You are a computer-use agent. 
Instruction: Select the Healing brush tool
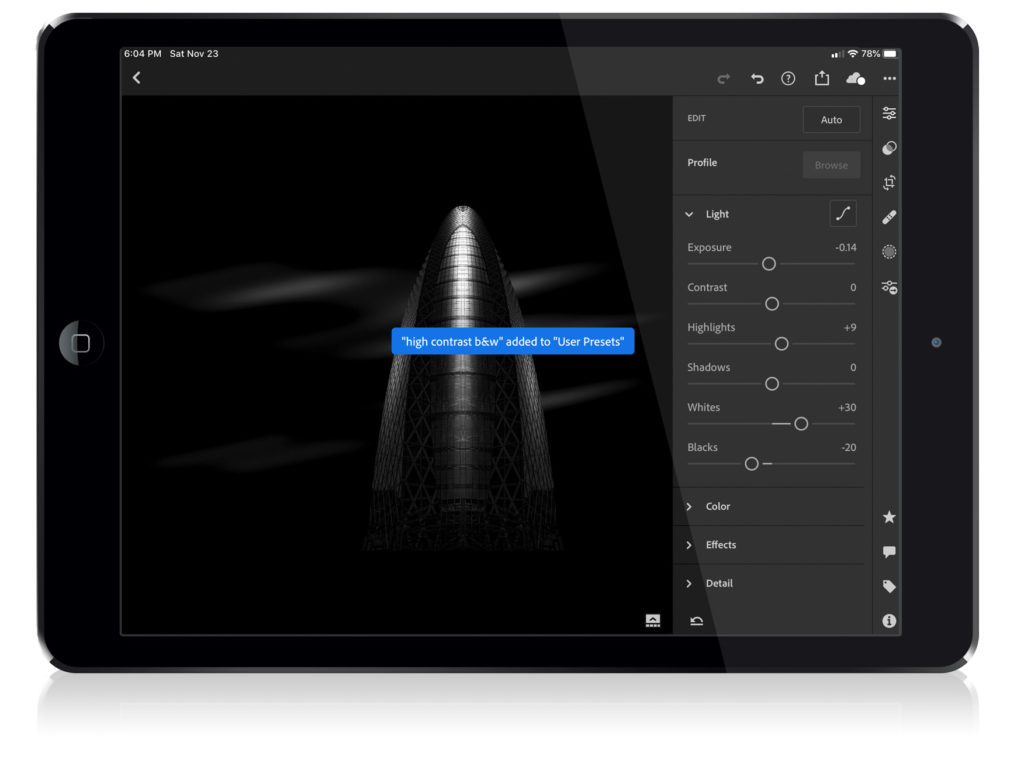coord(889,217)
